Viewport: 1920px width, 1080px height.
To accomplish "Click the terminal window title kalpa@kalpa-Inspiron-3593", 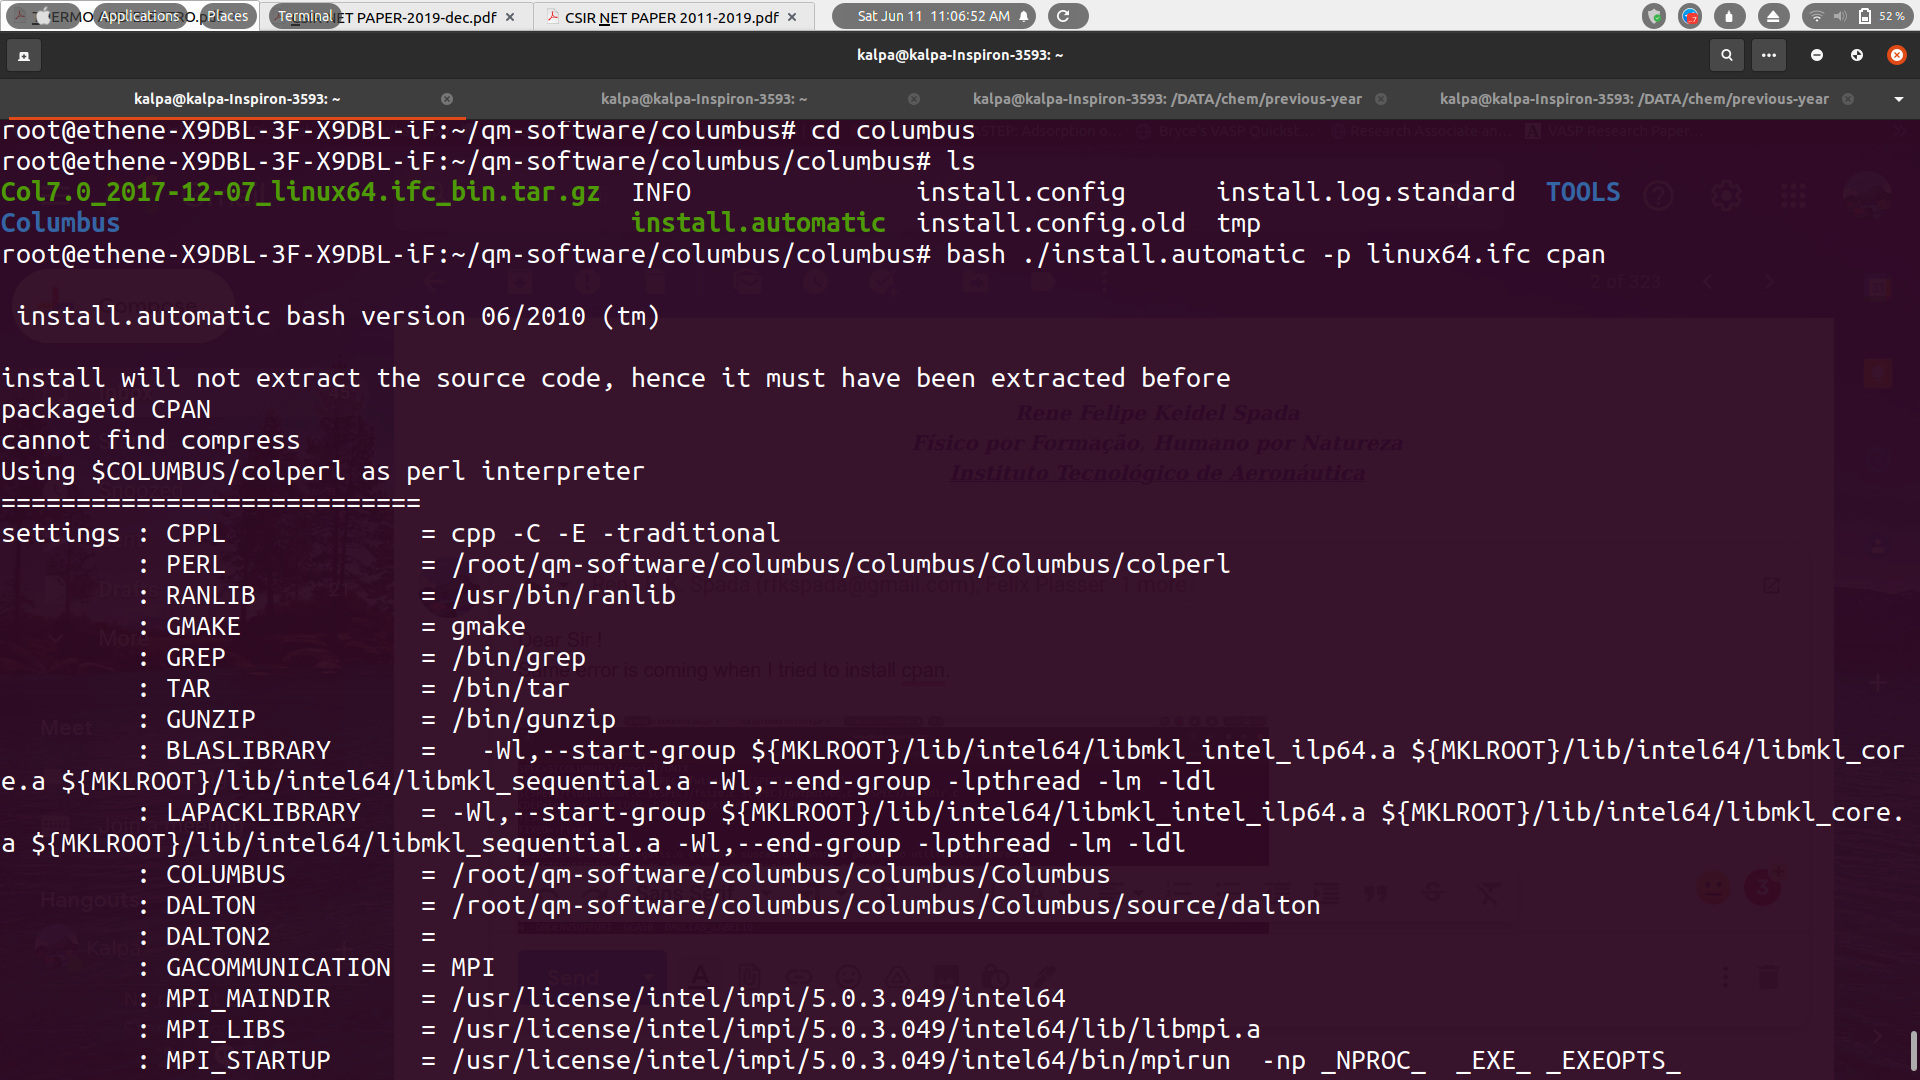I will tap(959, 55).
